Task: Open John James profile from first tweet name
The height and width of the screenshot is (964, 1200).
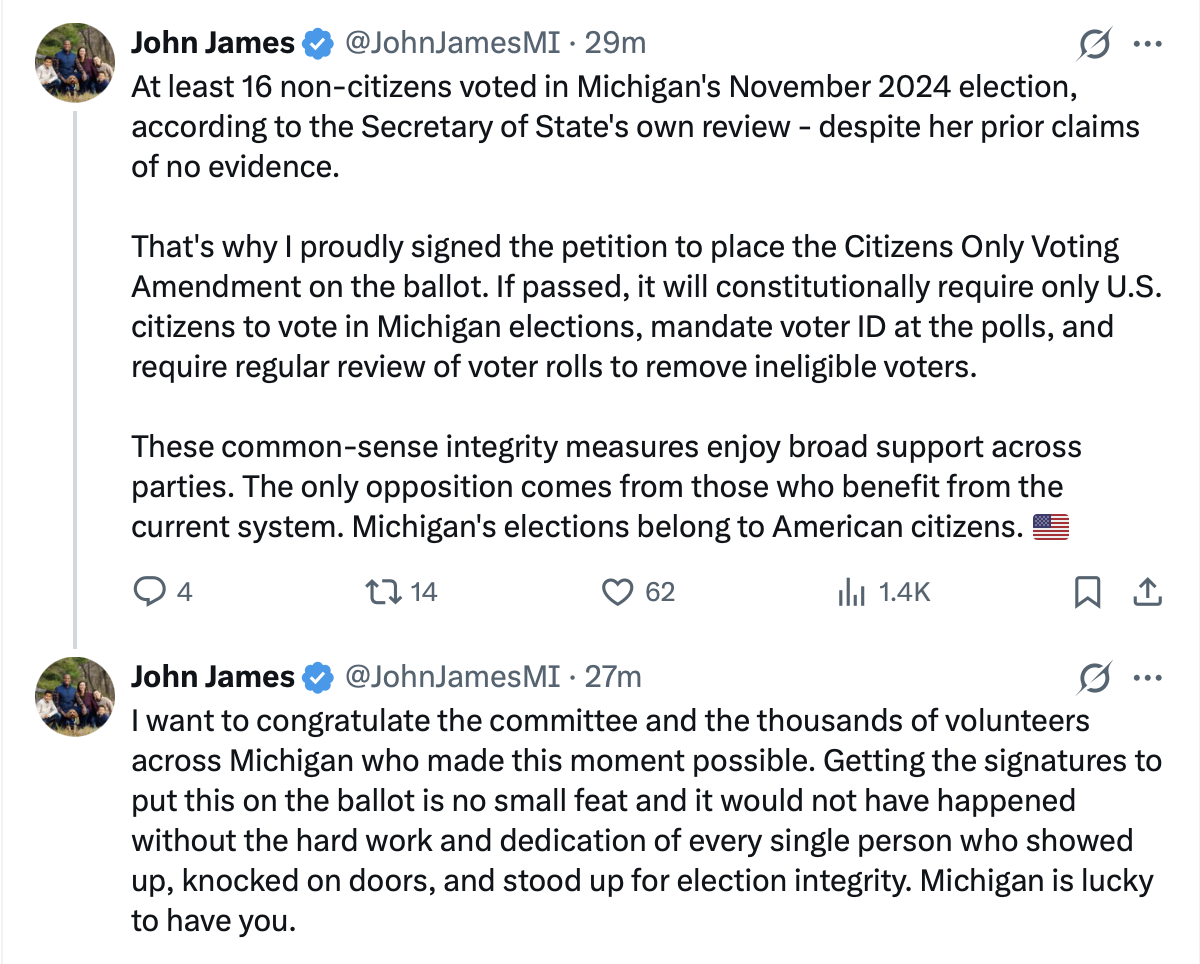Action: (x=213, y=43)
